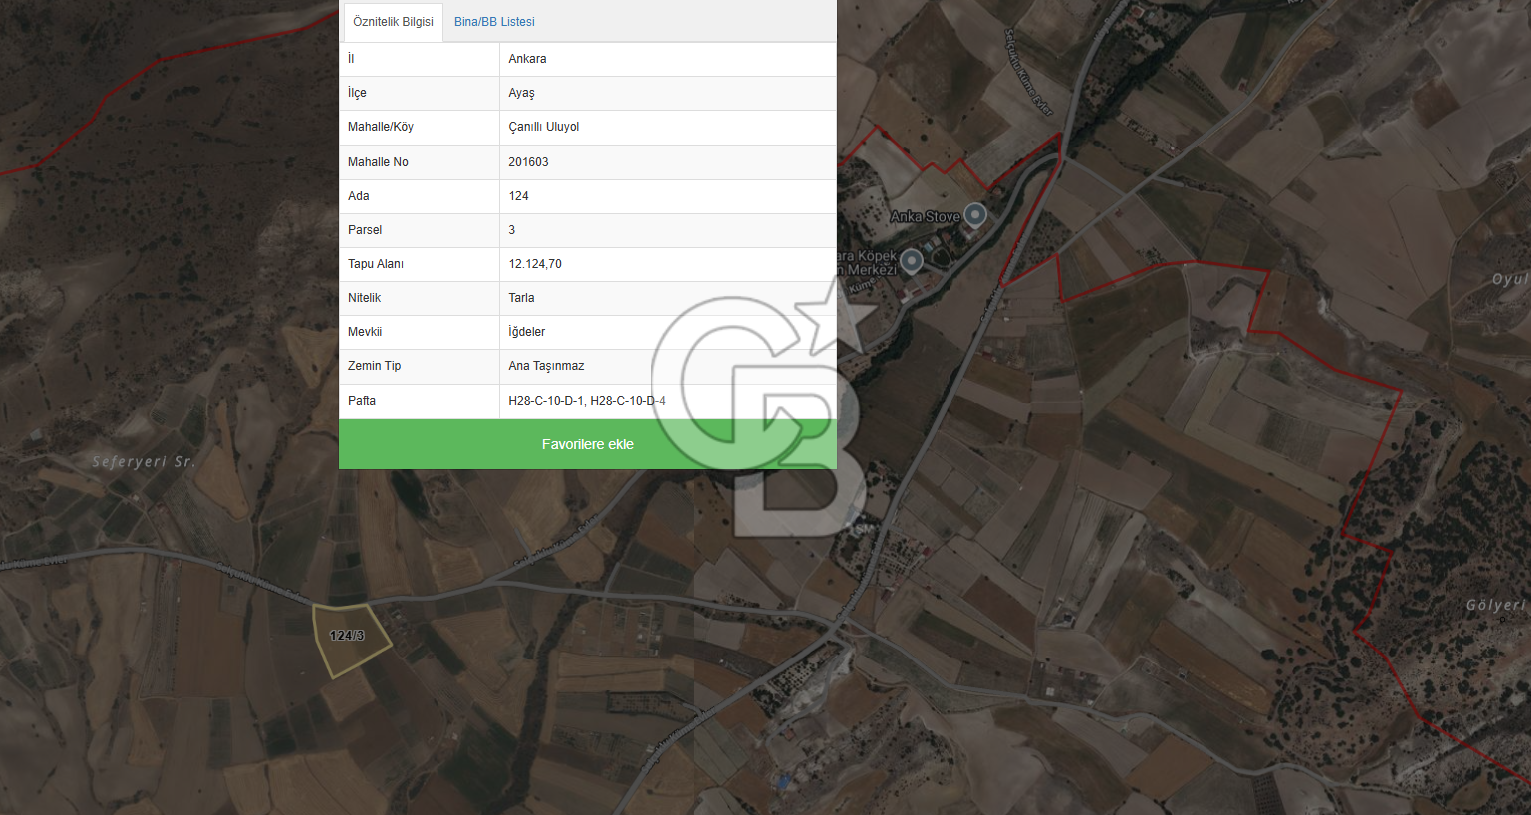Click the Köpek Merkezi location pin
The image size is (1531, 815).
point(911,261)
